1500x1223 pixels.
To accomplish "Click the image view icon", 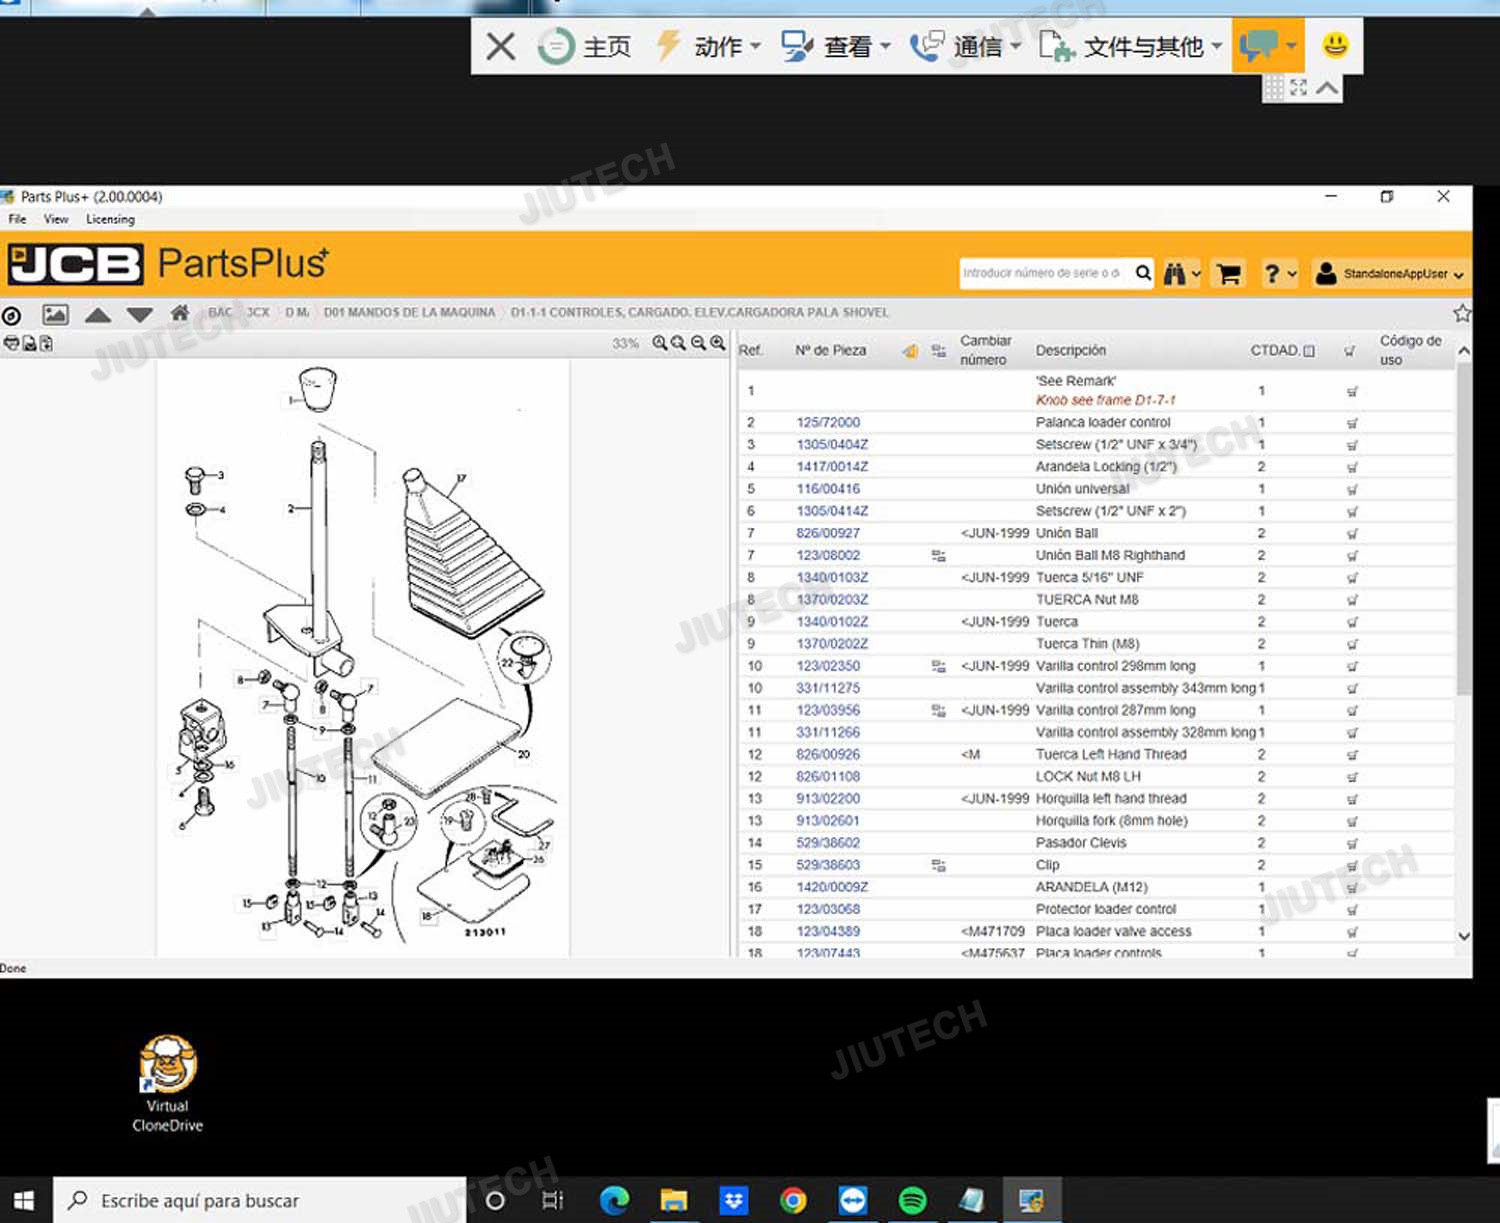I will pyautogui.click(x=55, y=315).
